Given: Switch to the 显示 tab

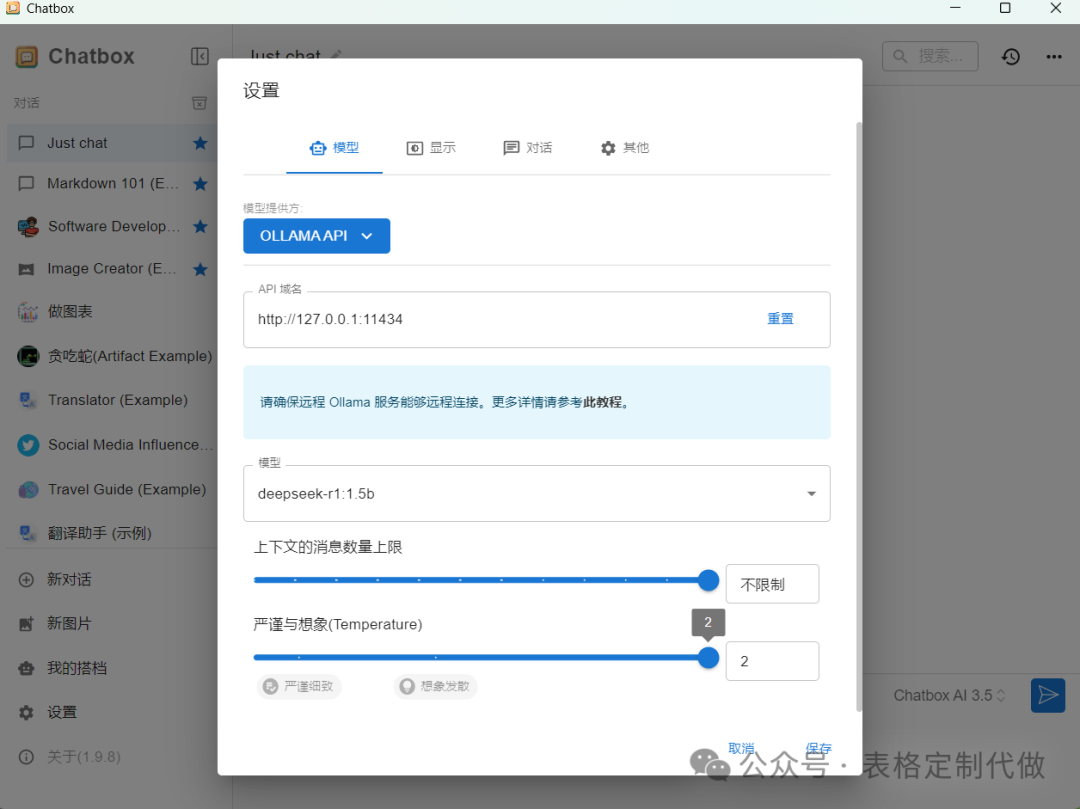Looking at the screenshot, I should (431, 148).
